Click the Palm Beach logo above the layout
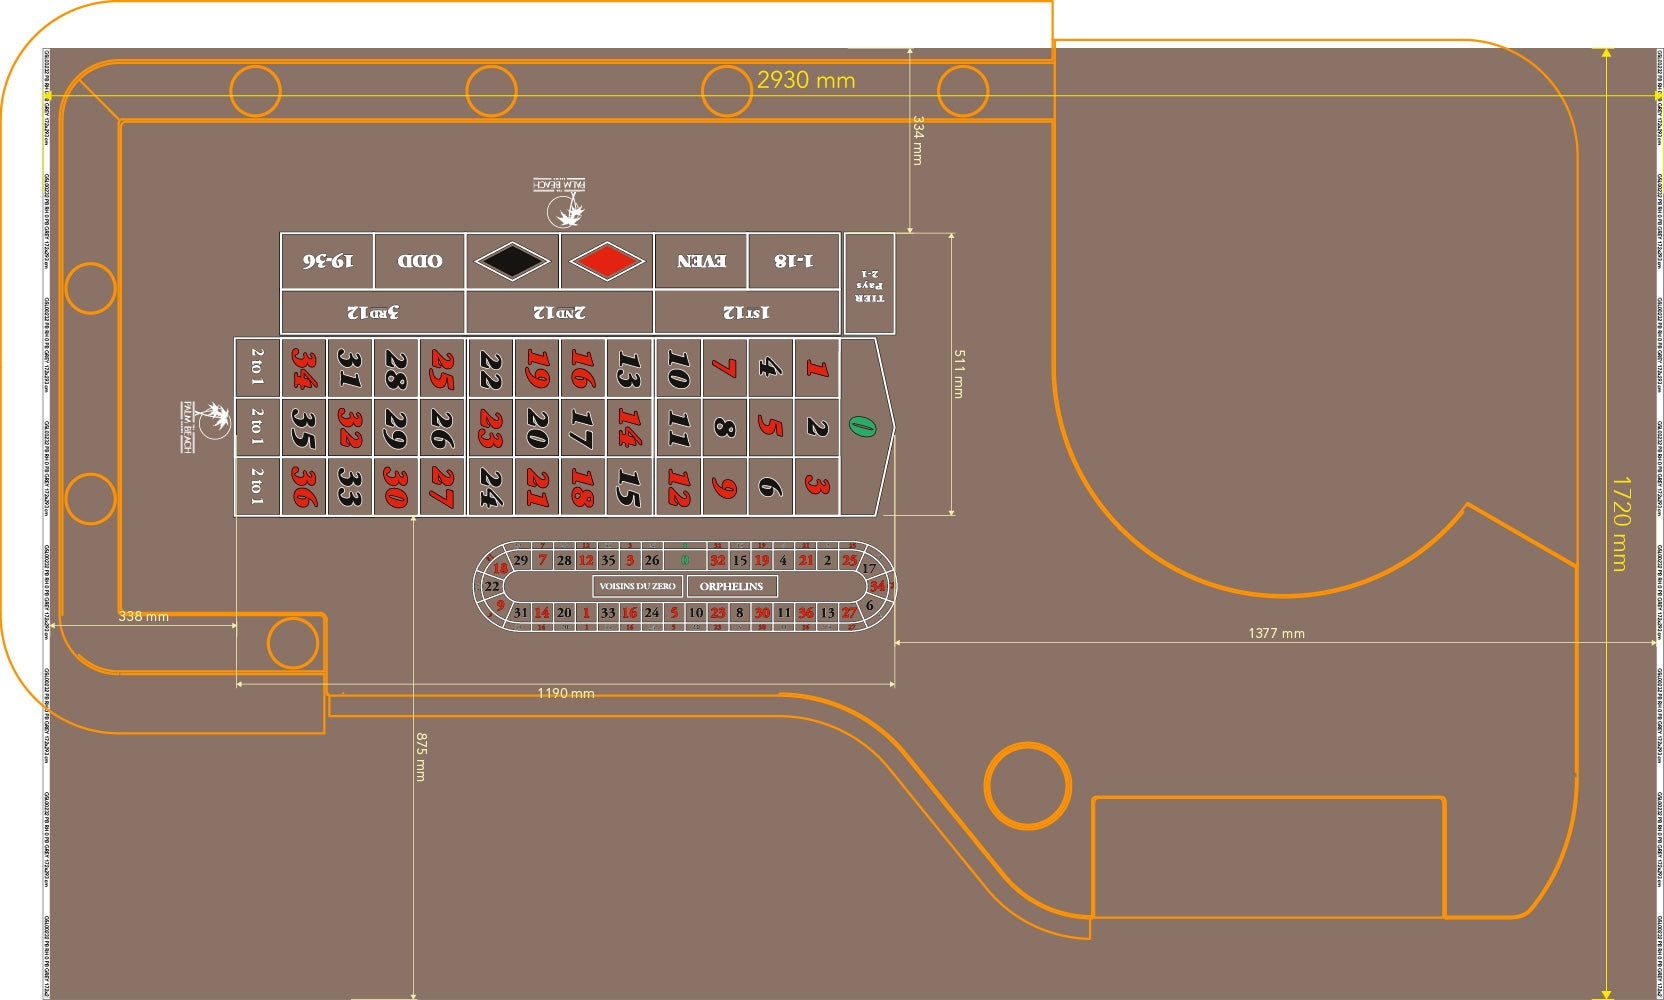 tap(561, 201)
